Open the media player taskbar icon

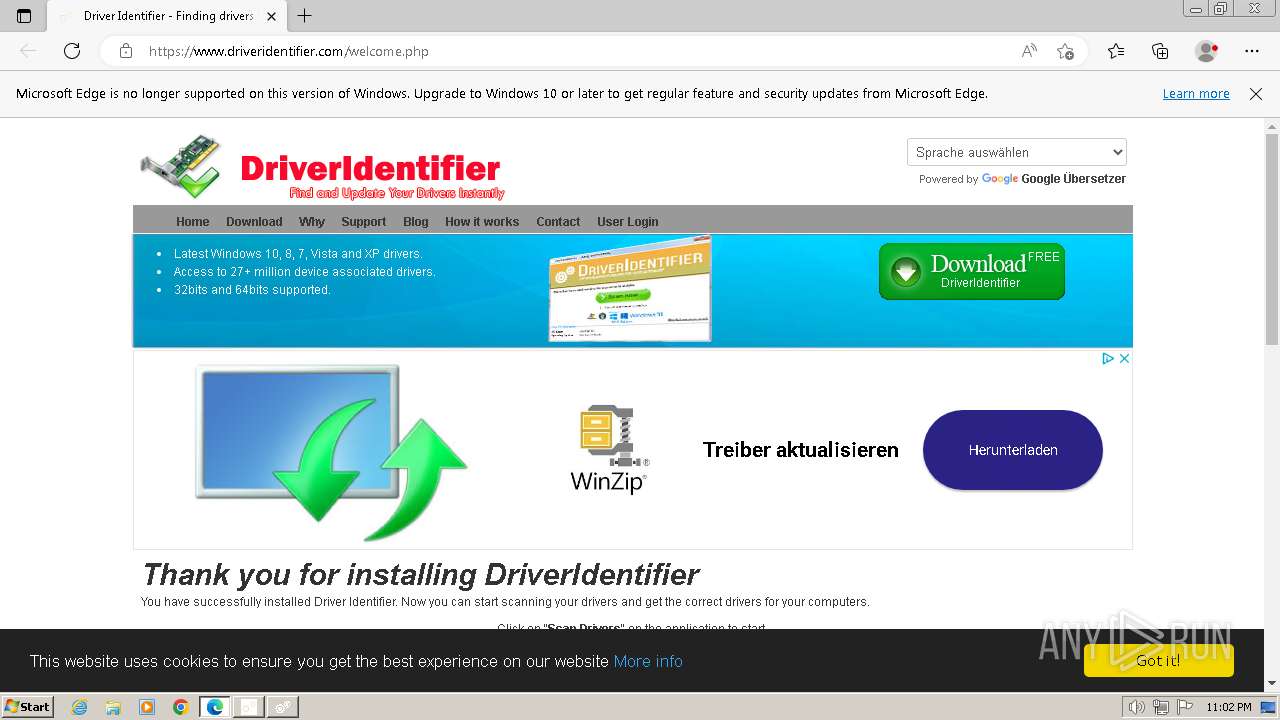pyautogui.click(x=147, y=707)
